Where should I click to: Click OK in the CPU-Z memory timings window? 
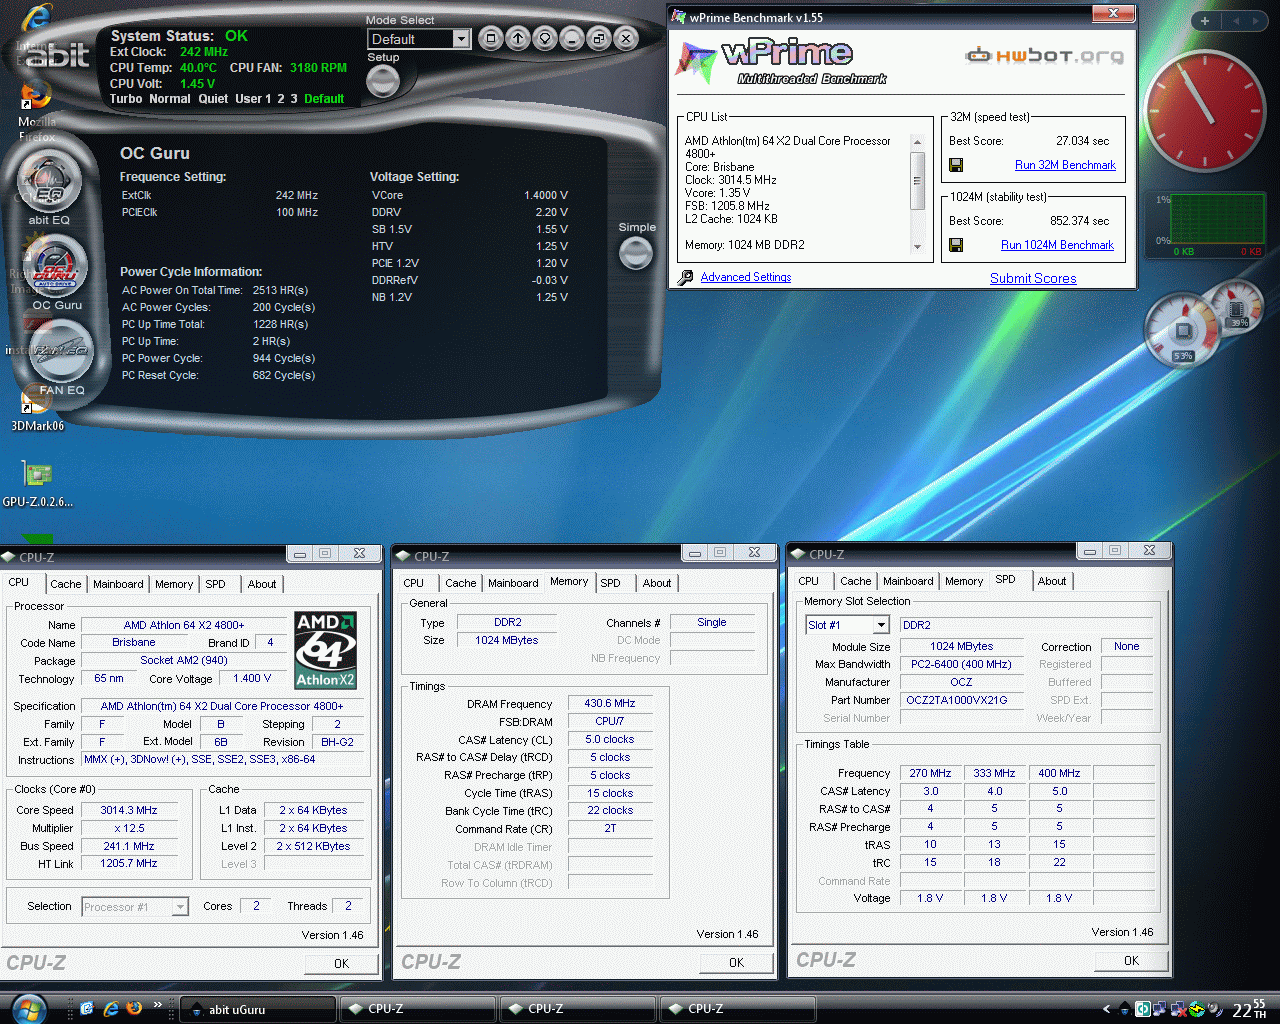tap(736, 963)
